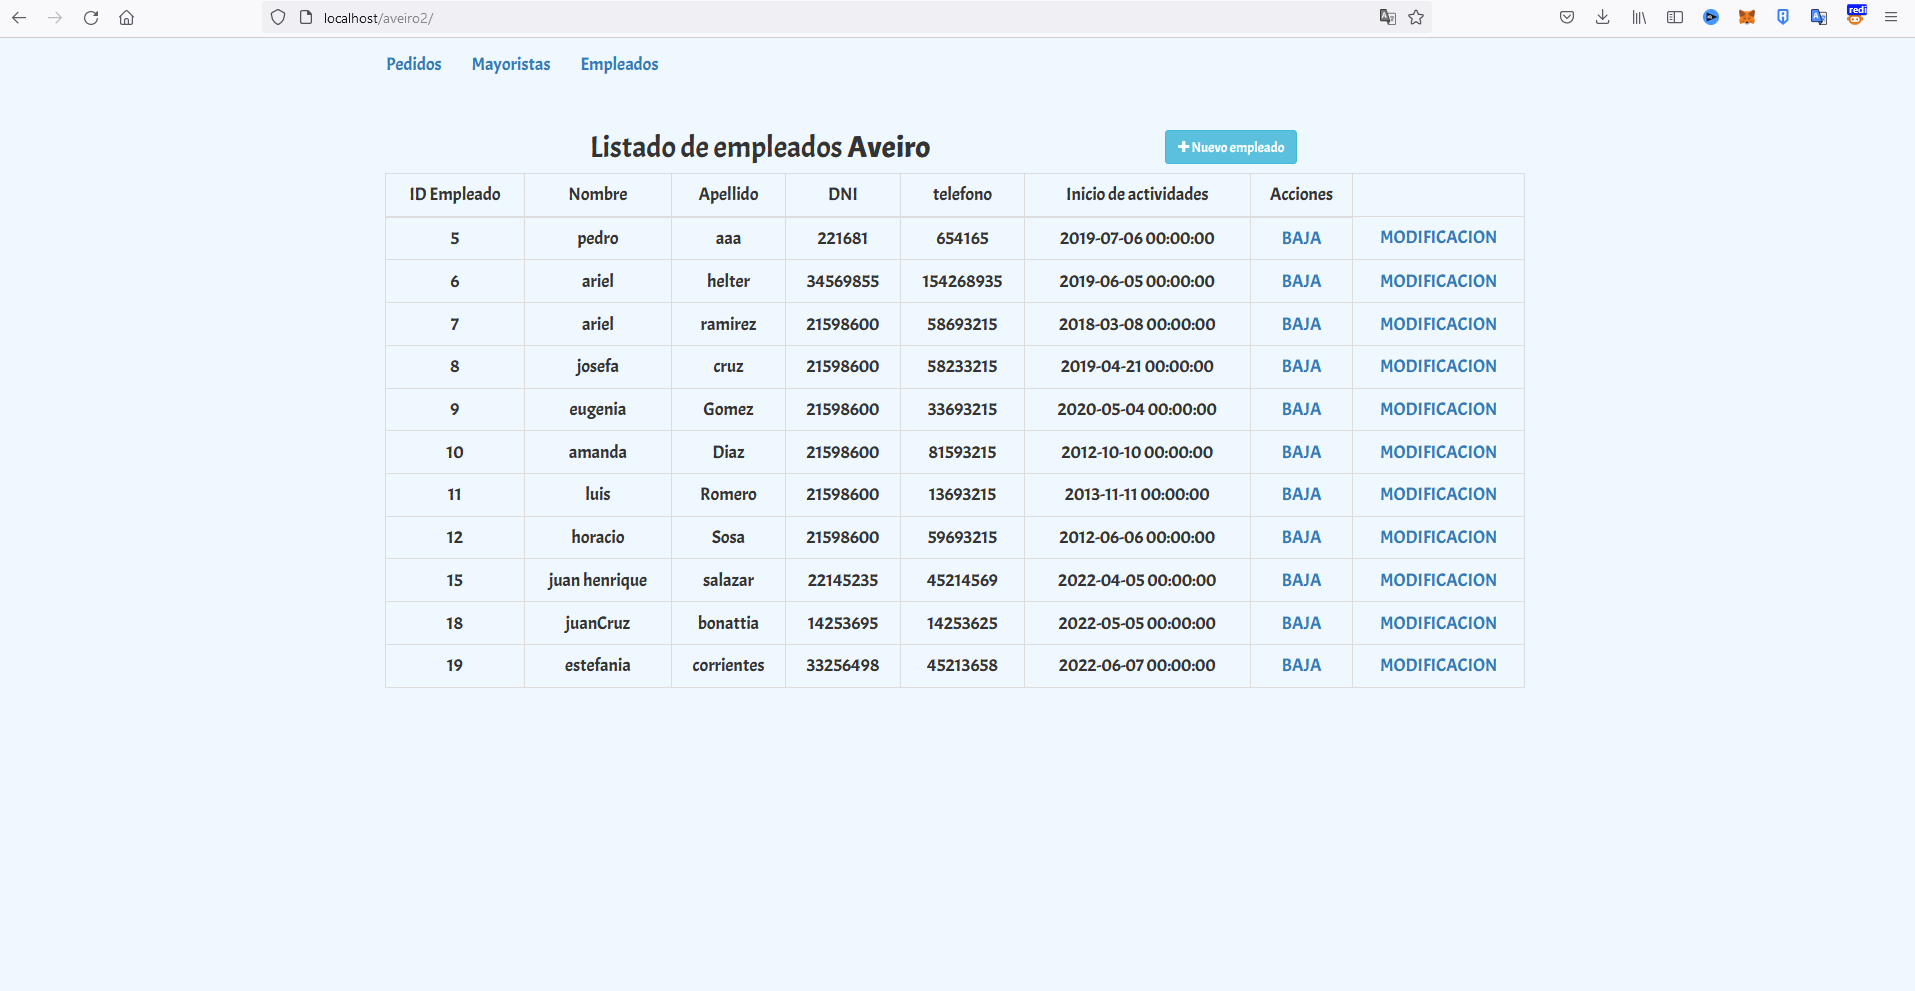
Task: Click MODIFICACION for ariel helter
Action: (x=1438, y=281)
